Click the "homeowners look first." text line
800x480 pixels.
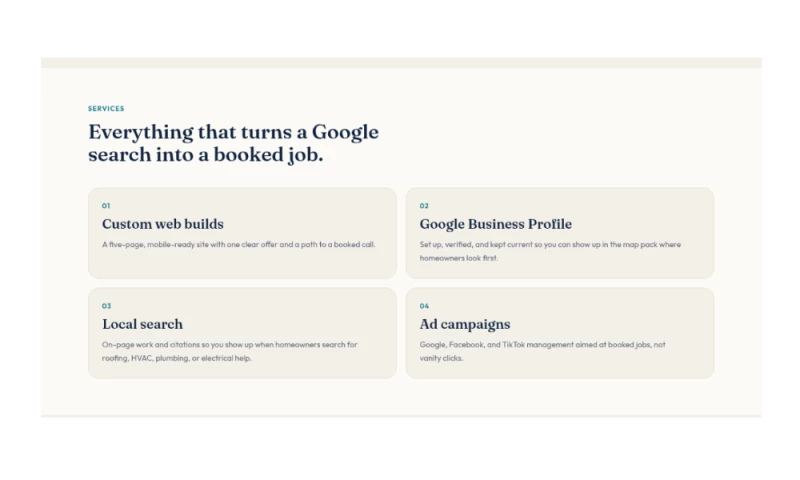tap(459, 258)
